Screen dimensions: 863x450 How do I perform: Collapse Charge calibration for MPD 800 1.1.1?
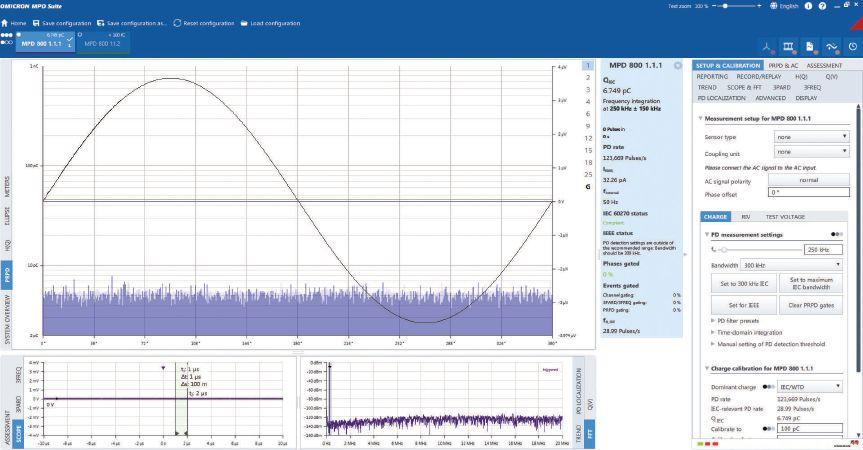tap(707, 369)
